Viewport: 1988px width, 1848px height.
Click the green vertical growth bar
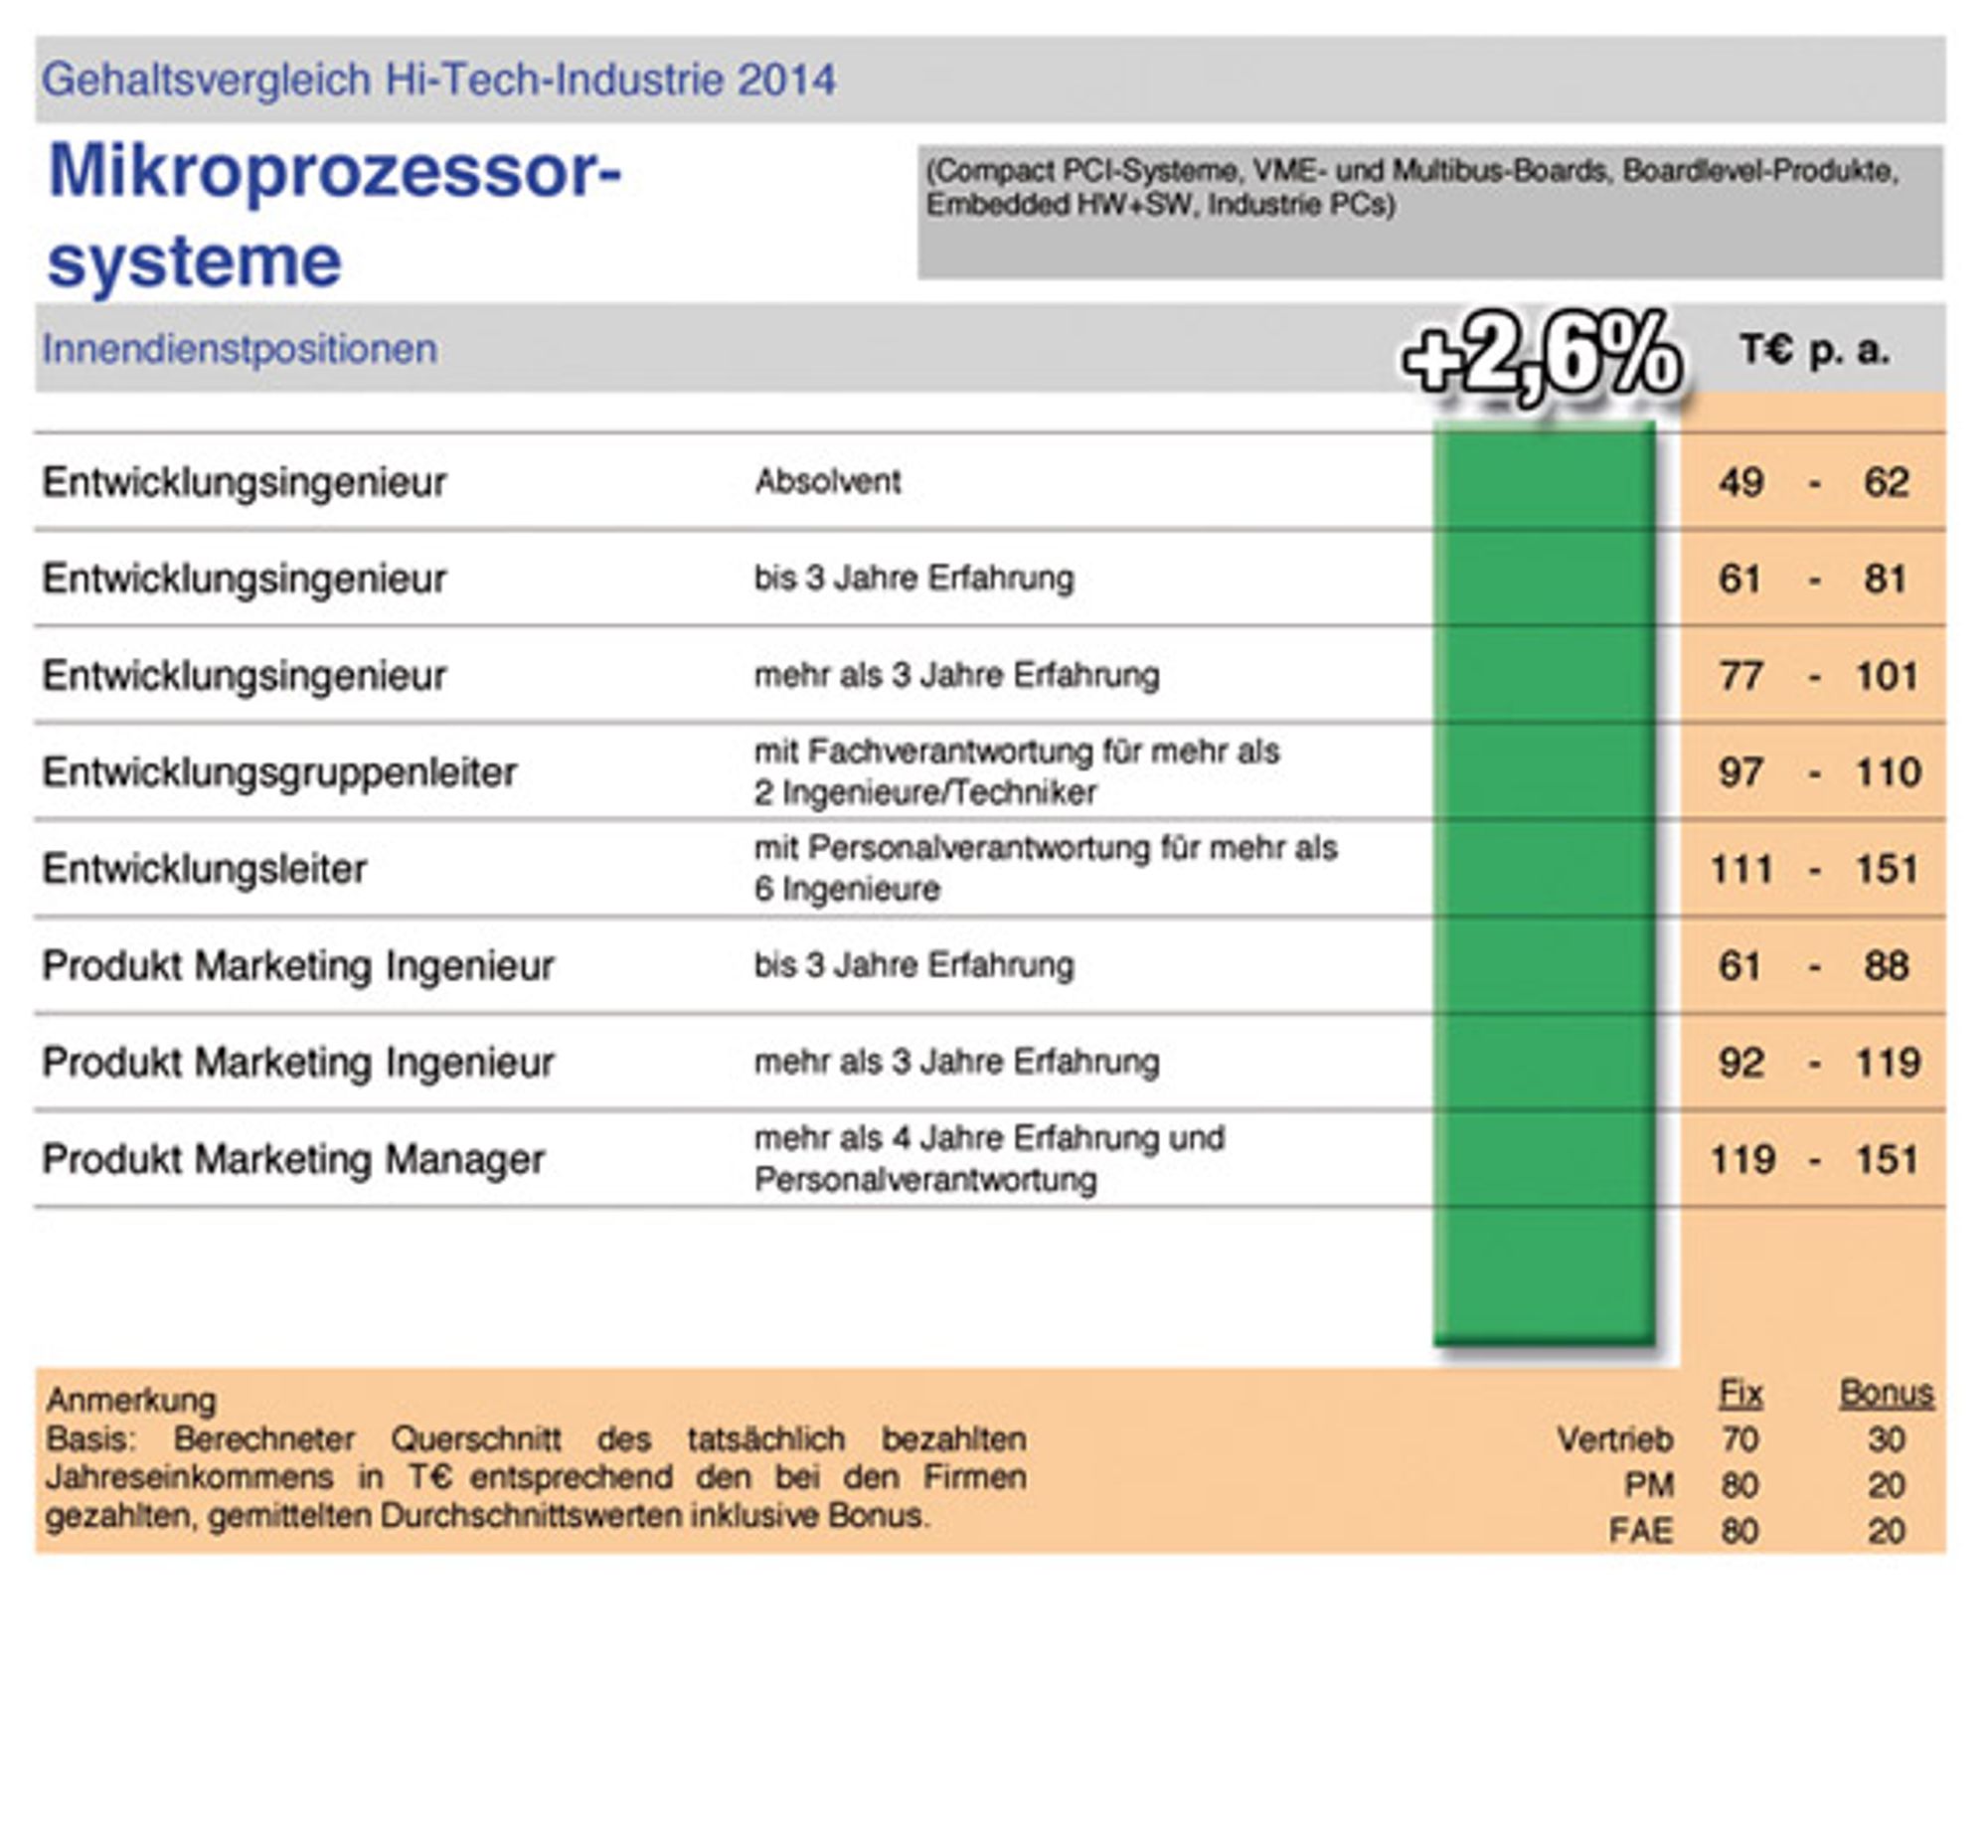[x=1544, y=883]
